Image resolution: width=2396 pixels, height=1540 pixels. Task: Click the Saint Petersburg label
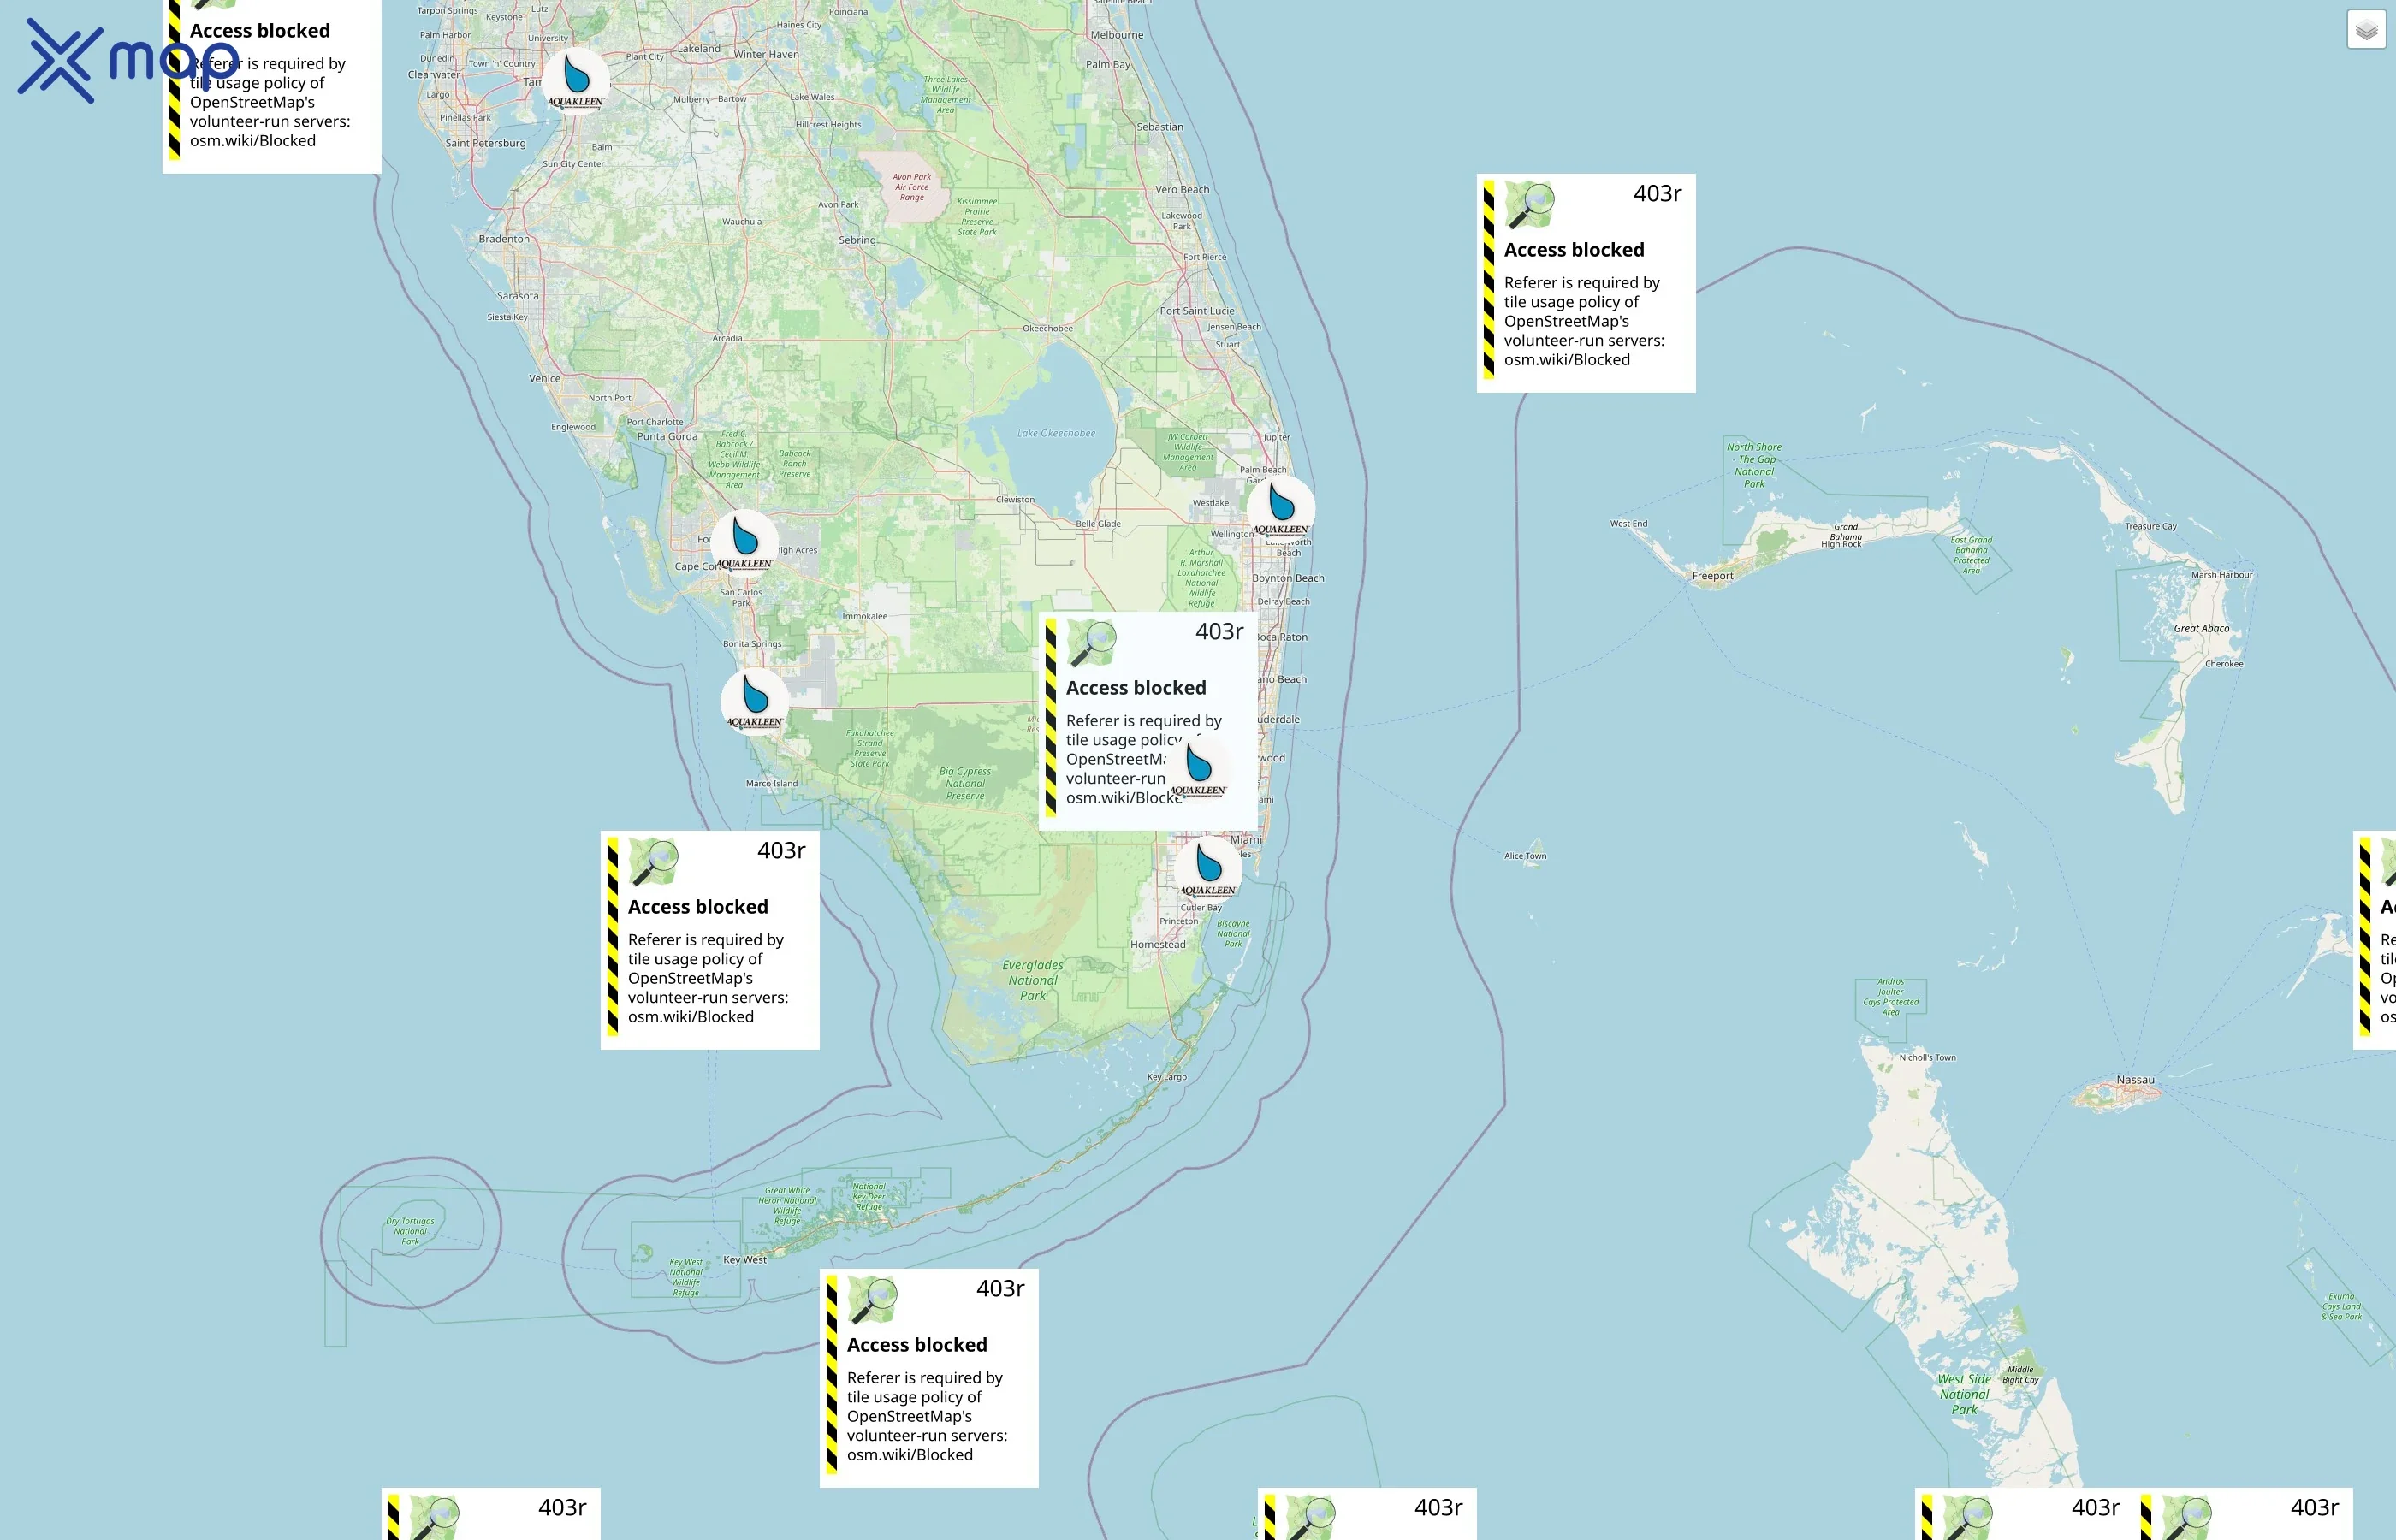pos(485,143)
